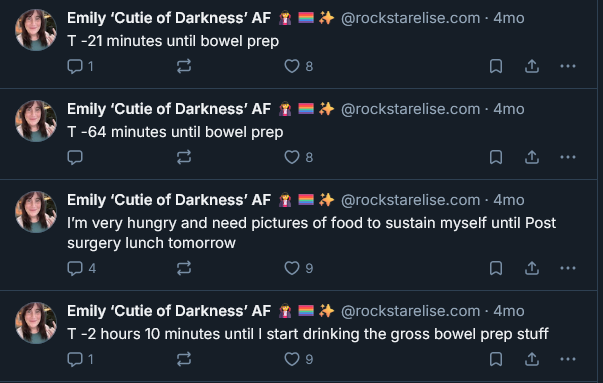Like the 'I'm very hungry' post
Screen dimensions: 603x383
point(298,268)
